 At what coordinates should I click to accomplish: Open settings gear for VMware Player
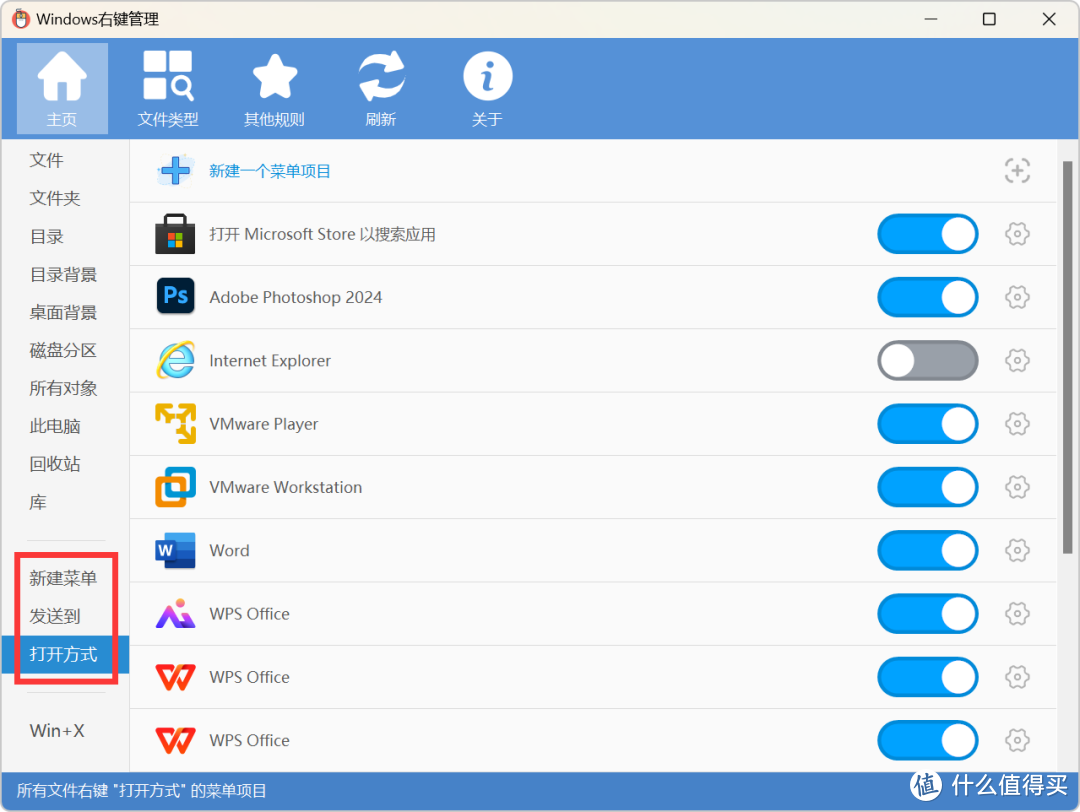(x=1017, y=424)
